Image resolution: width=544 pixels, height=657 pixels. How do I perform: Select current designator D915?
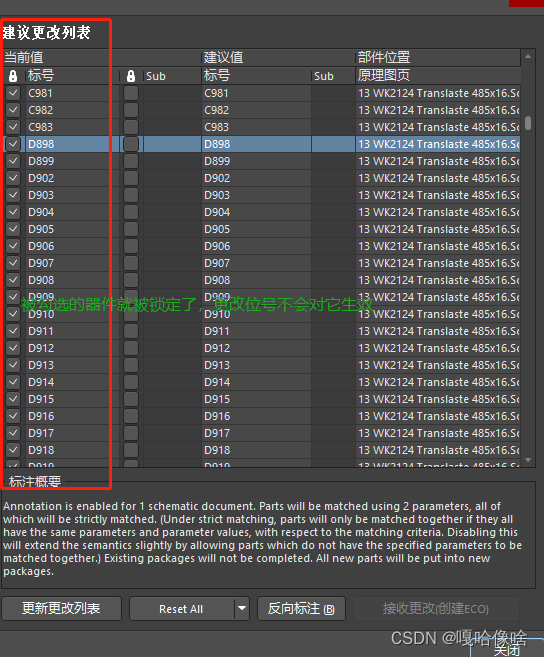[41, 399]
